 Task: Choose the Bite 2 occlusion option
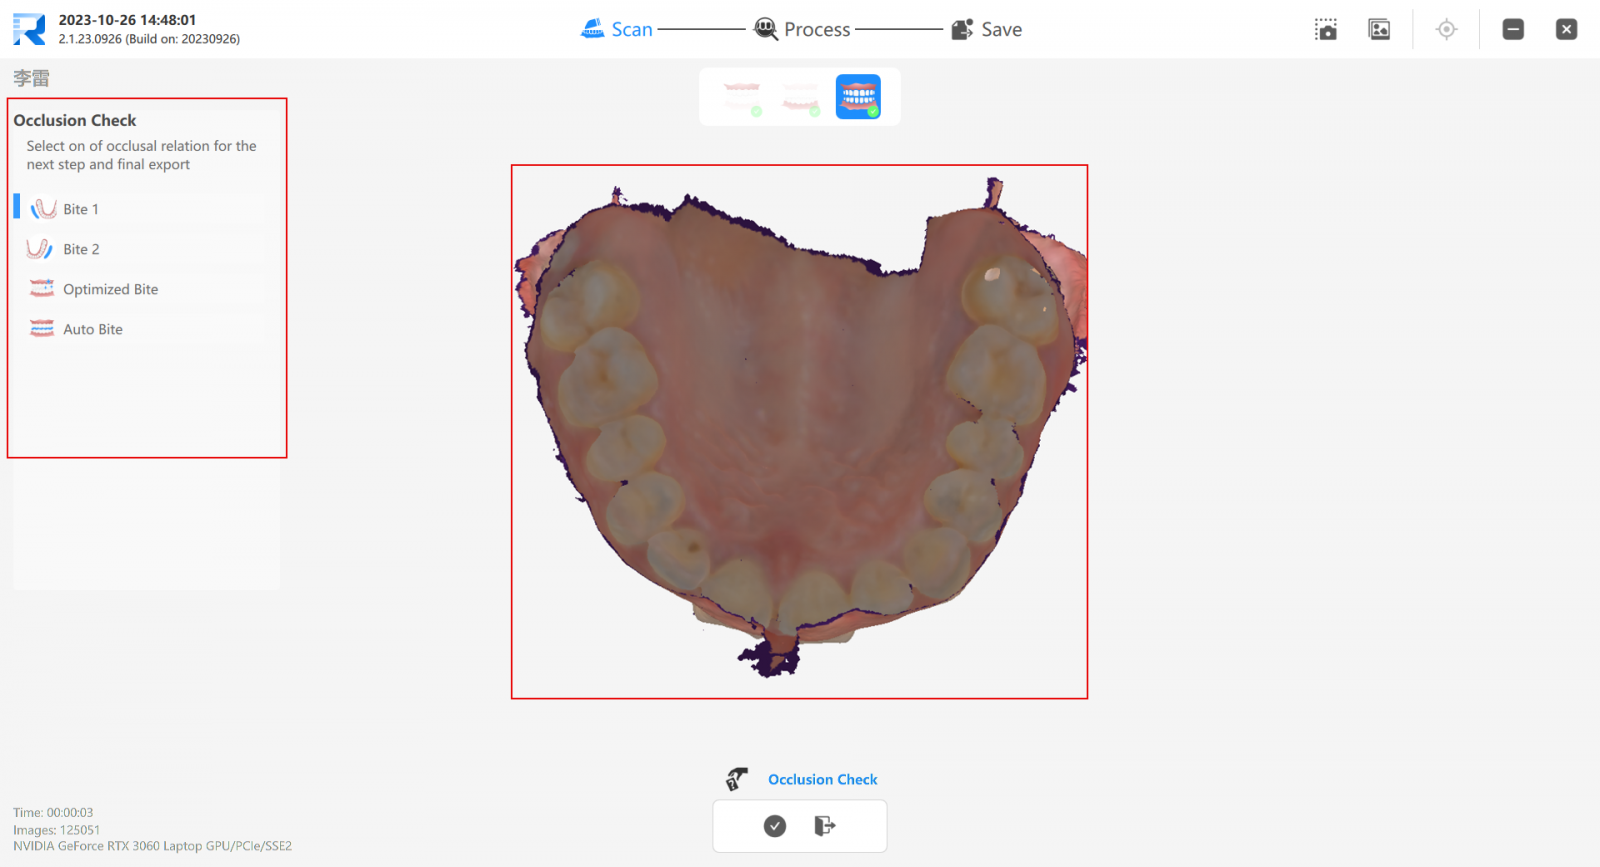[x=146, y=249]
